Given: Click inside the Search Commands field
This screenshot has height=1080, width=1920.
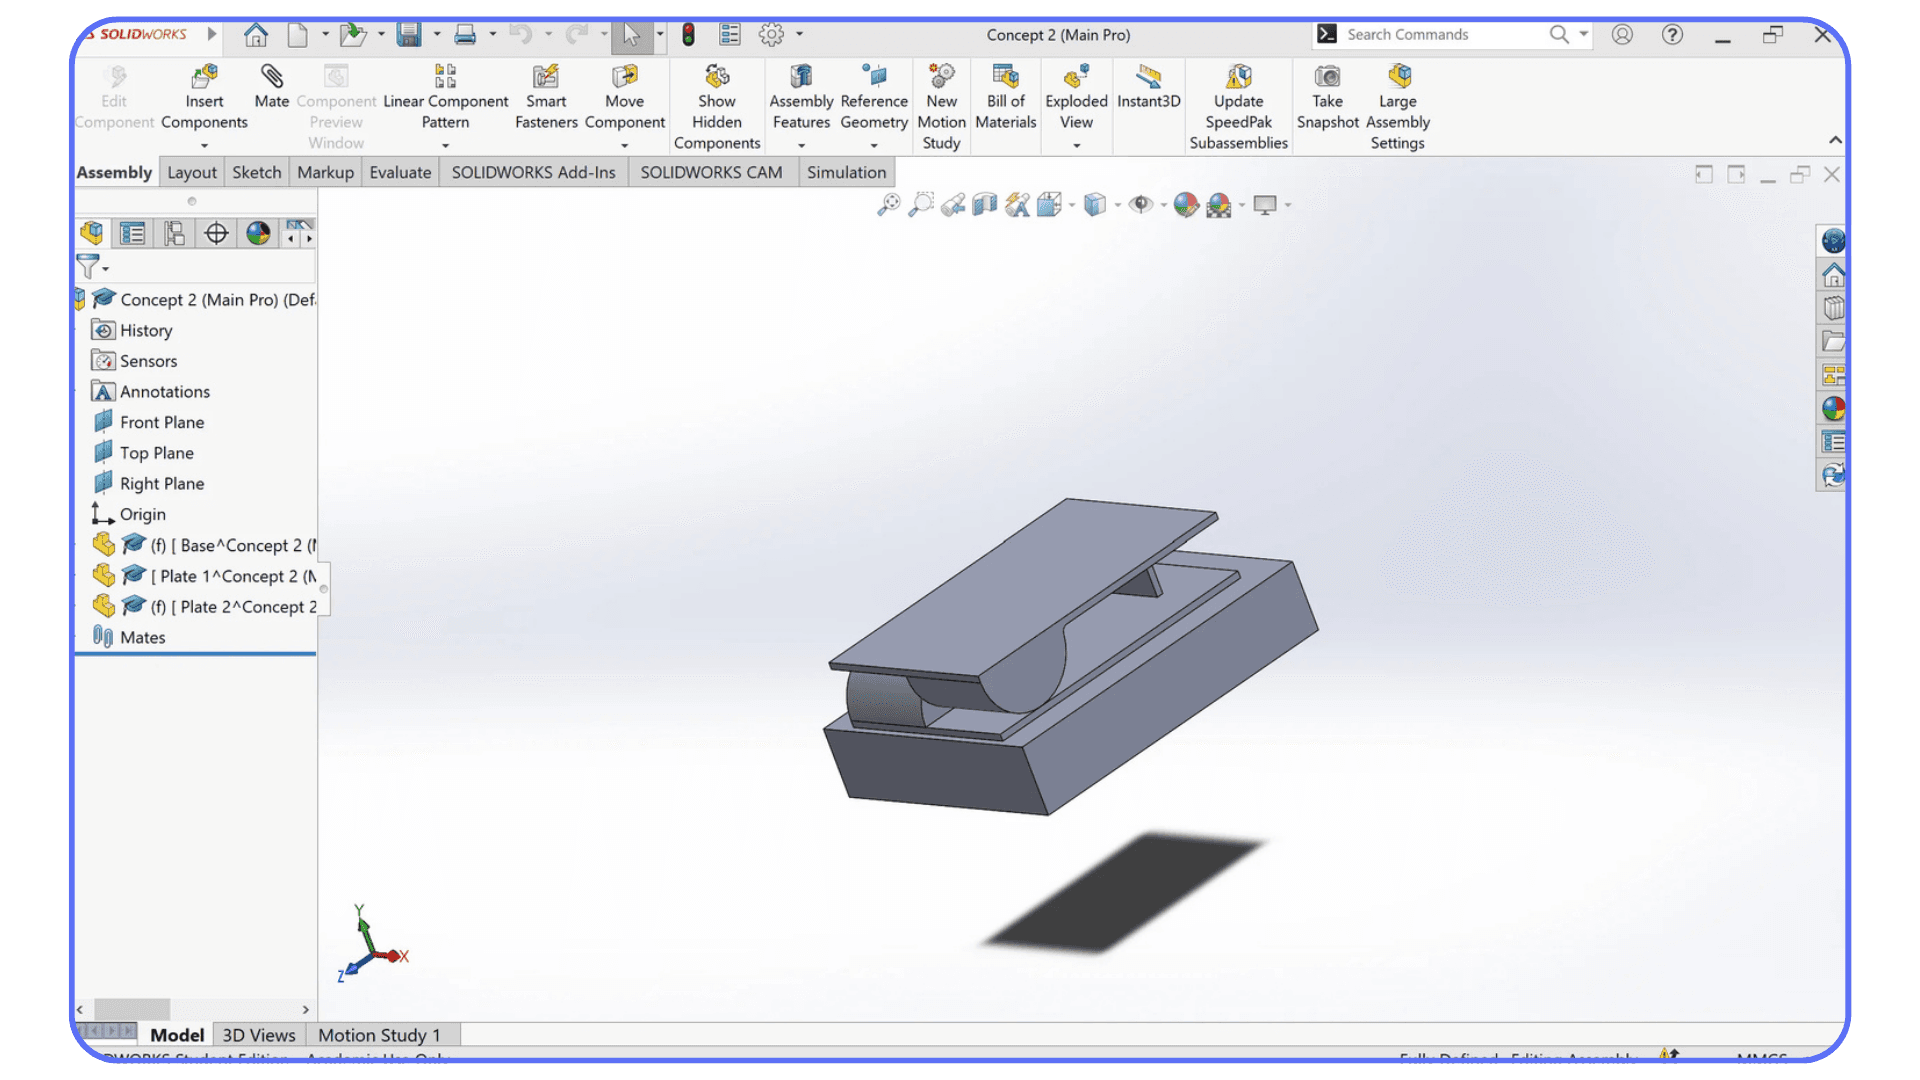Looking at the screenshot, I should (x=1440, y=34).
